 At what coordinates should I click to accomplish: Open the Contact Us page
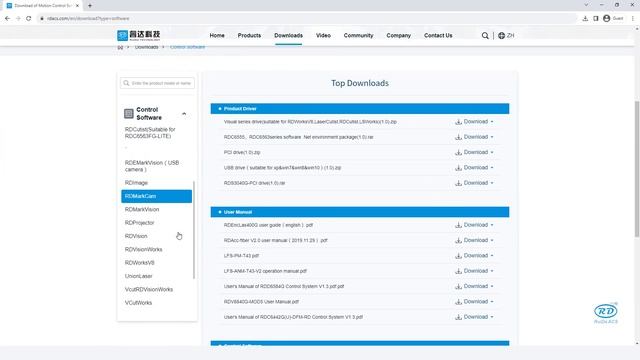click(438, 36)
